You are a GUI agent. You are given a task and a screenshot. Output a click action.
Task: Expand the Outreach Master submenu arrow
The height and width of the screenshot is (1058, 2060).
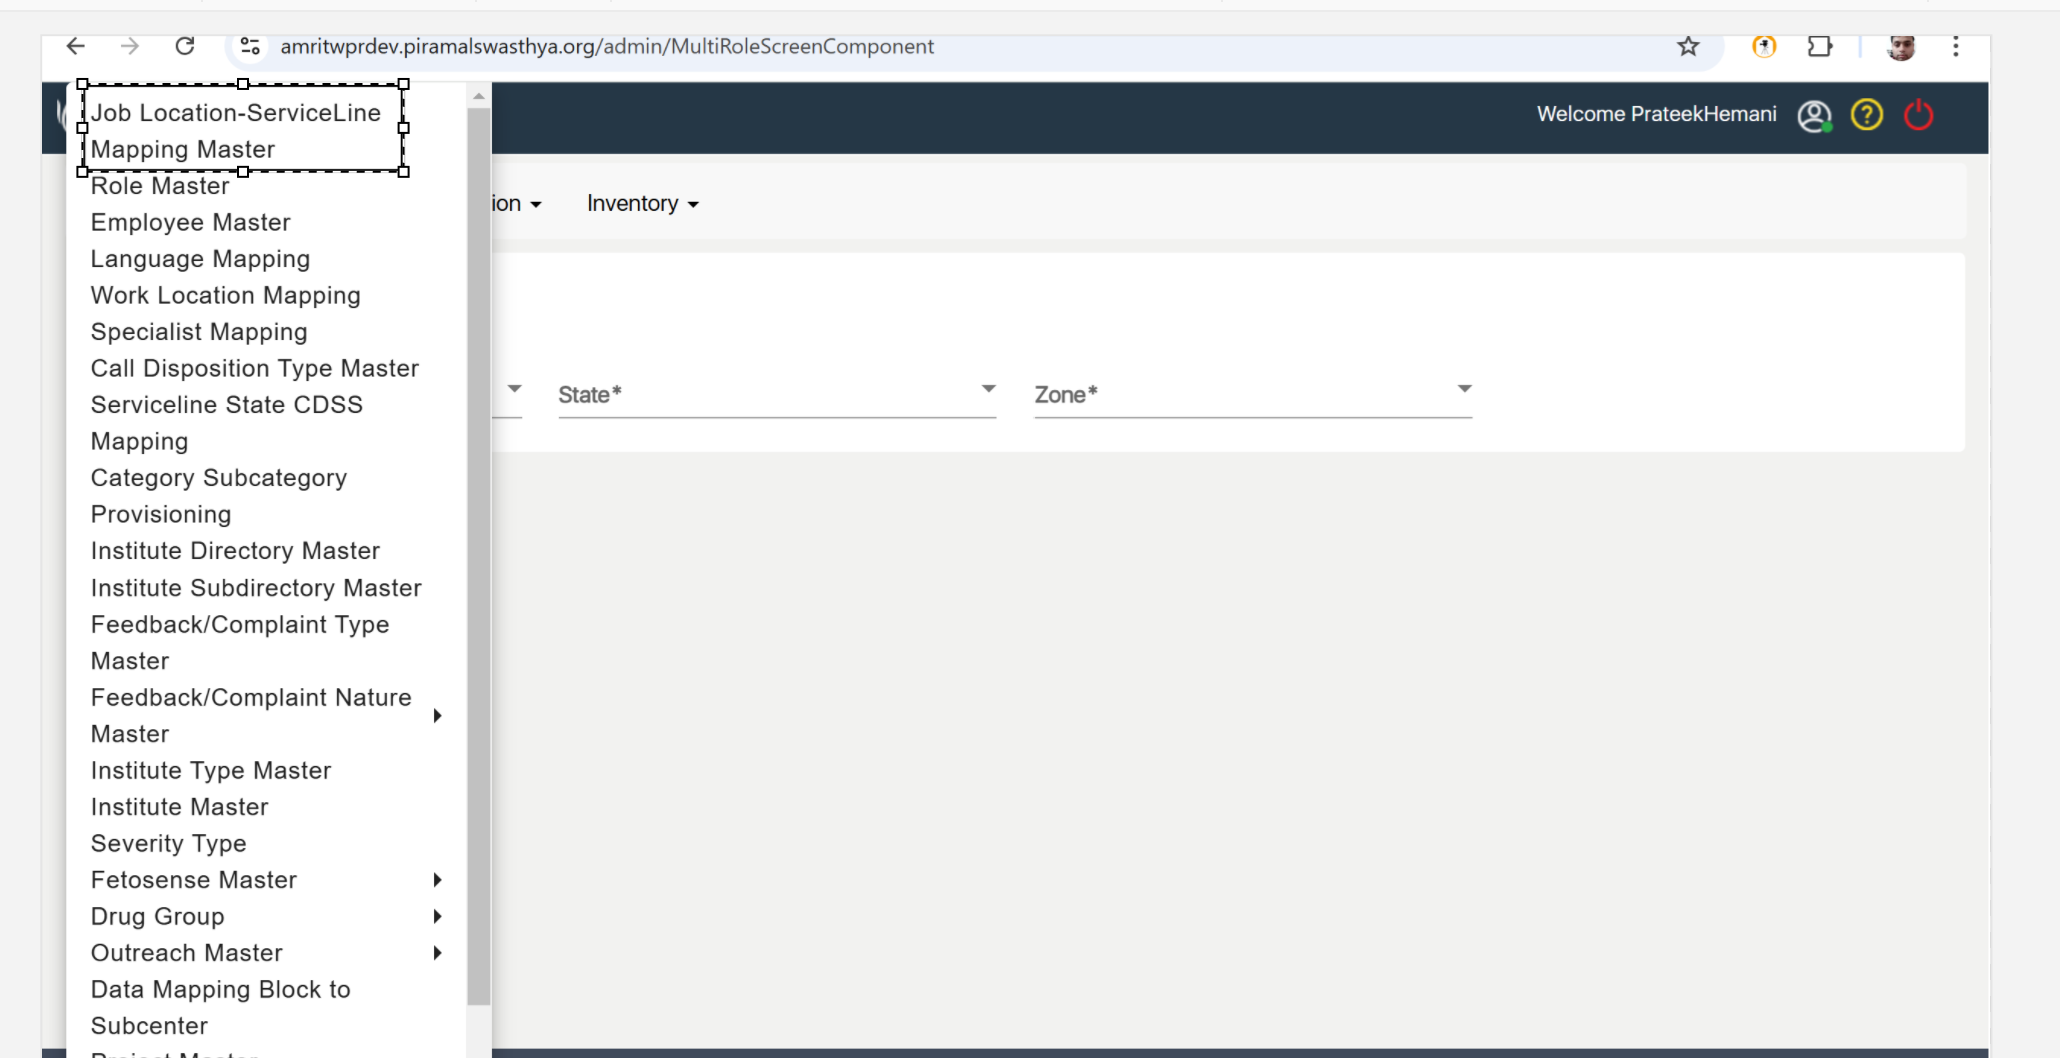(437, 953)
